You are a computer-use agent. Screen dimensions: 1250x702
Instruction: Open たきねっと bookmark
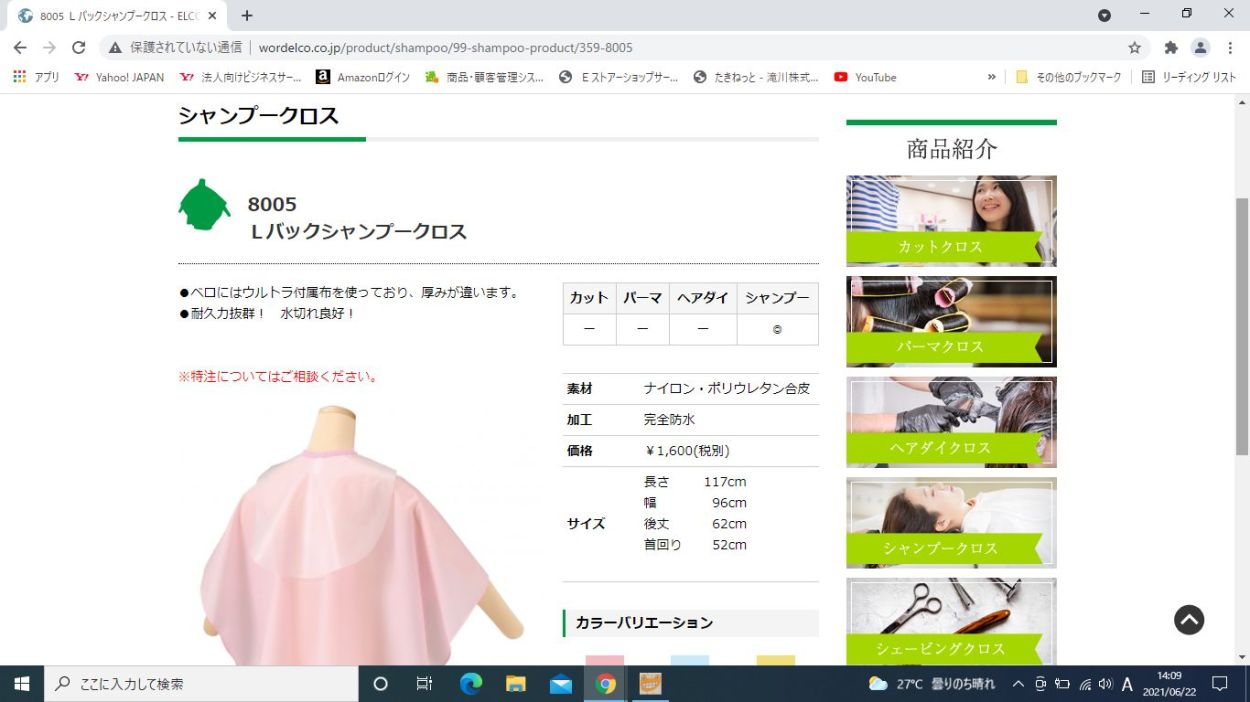755,77
